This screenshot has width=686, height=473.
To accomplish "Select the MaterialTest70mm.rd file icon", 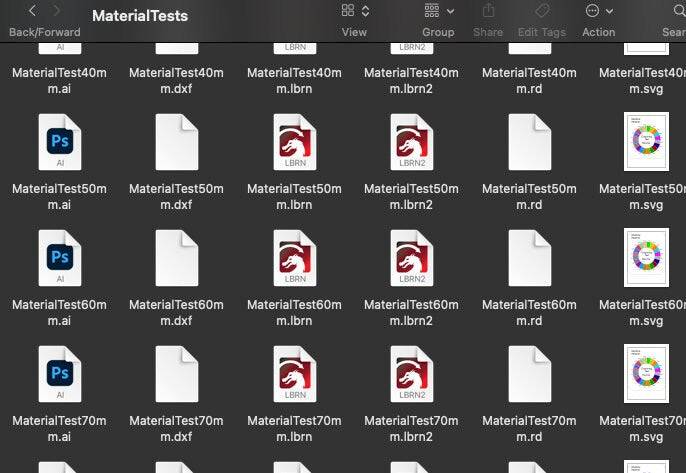I will pos(529,374).
